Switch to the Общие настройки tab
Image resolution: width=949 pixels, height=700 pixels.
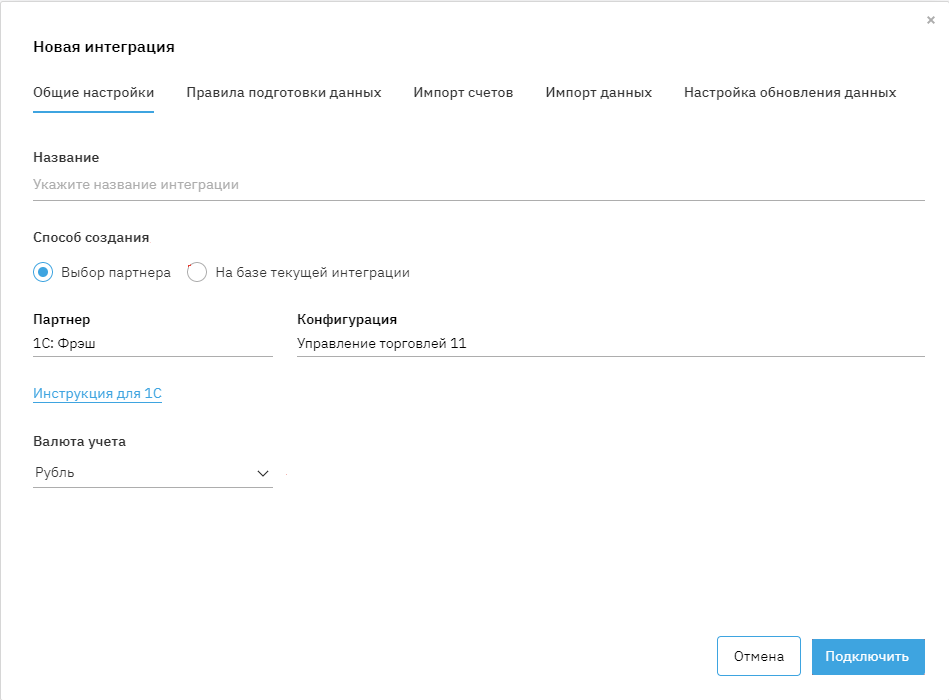[x=93, y=93]
